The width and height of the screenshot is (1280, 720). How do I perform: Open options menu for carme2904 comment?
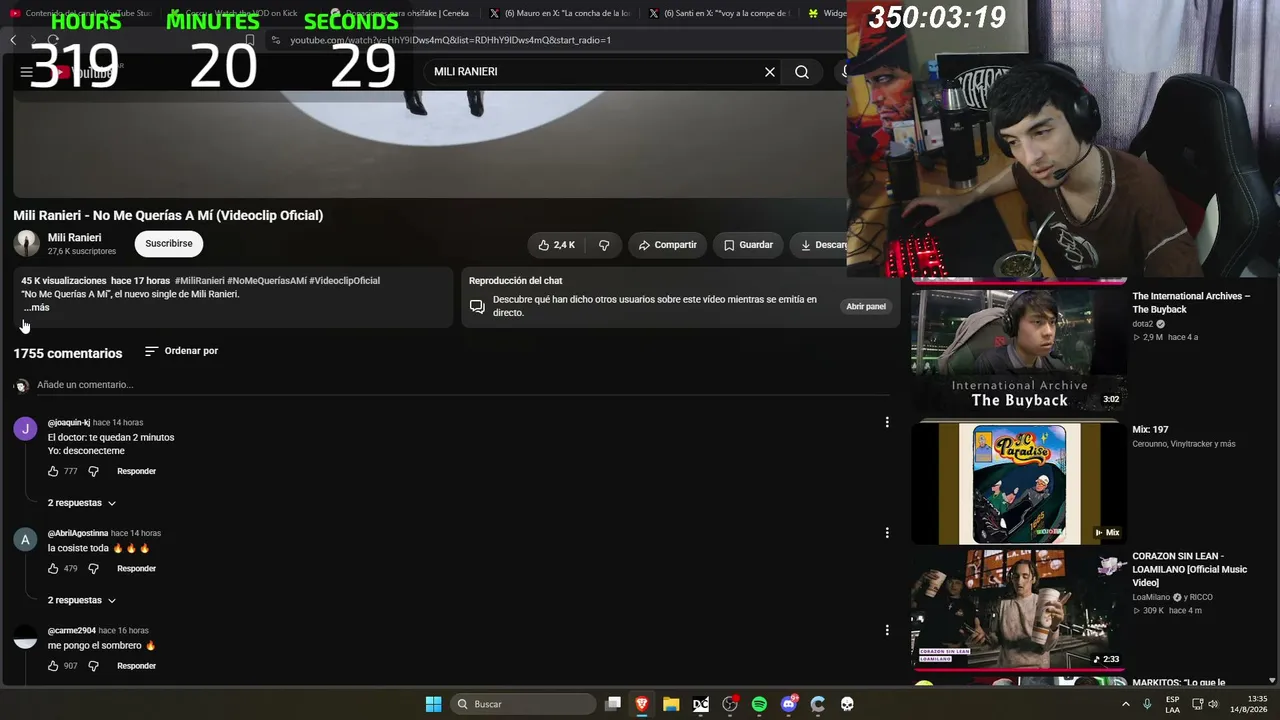pos(887,630)
